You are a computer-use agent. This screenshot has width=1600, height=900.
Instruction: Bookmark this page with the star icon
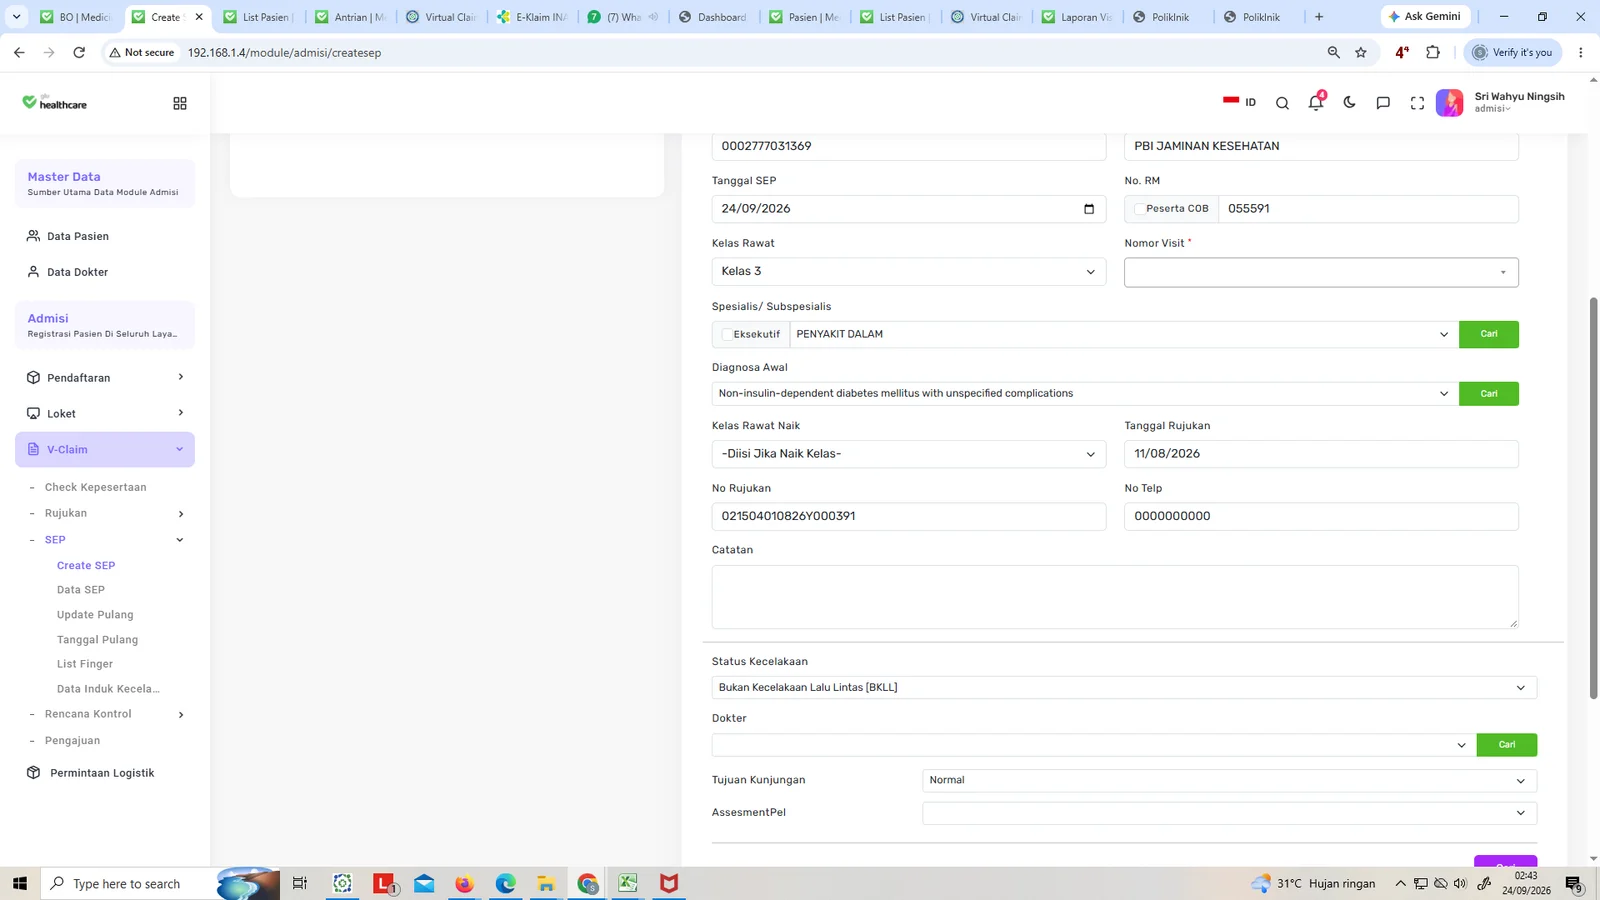tap(1361, 52)
